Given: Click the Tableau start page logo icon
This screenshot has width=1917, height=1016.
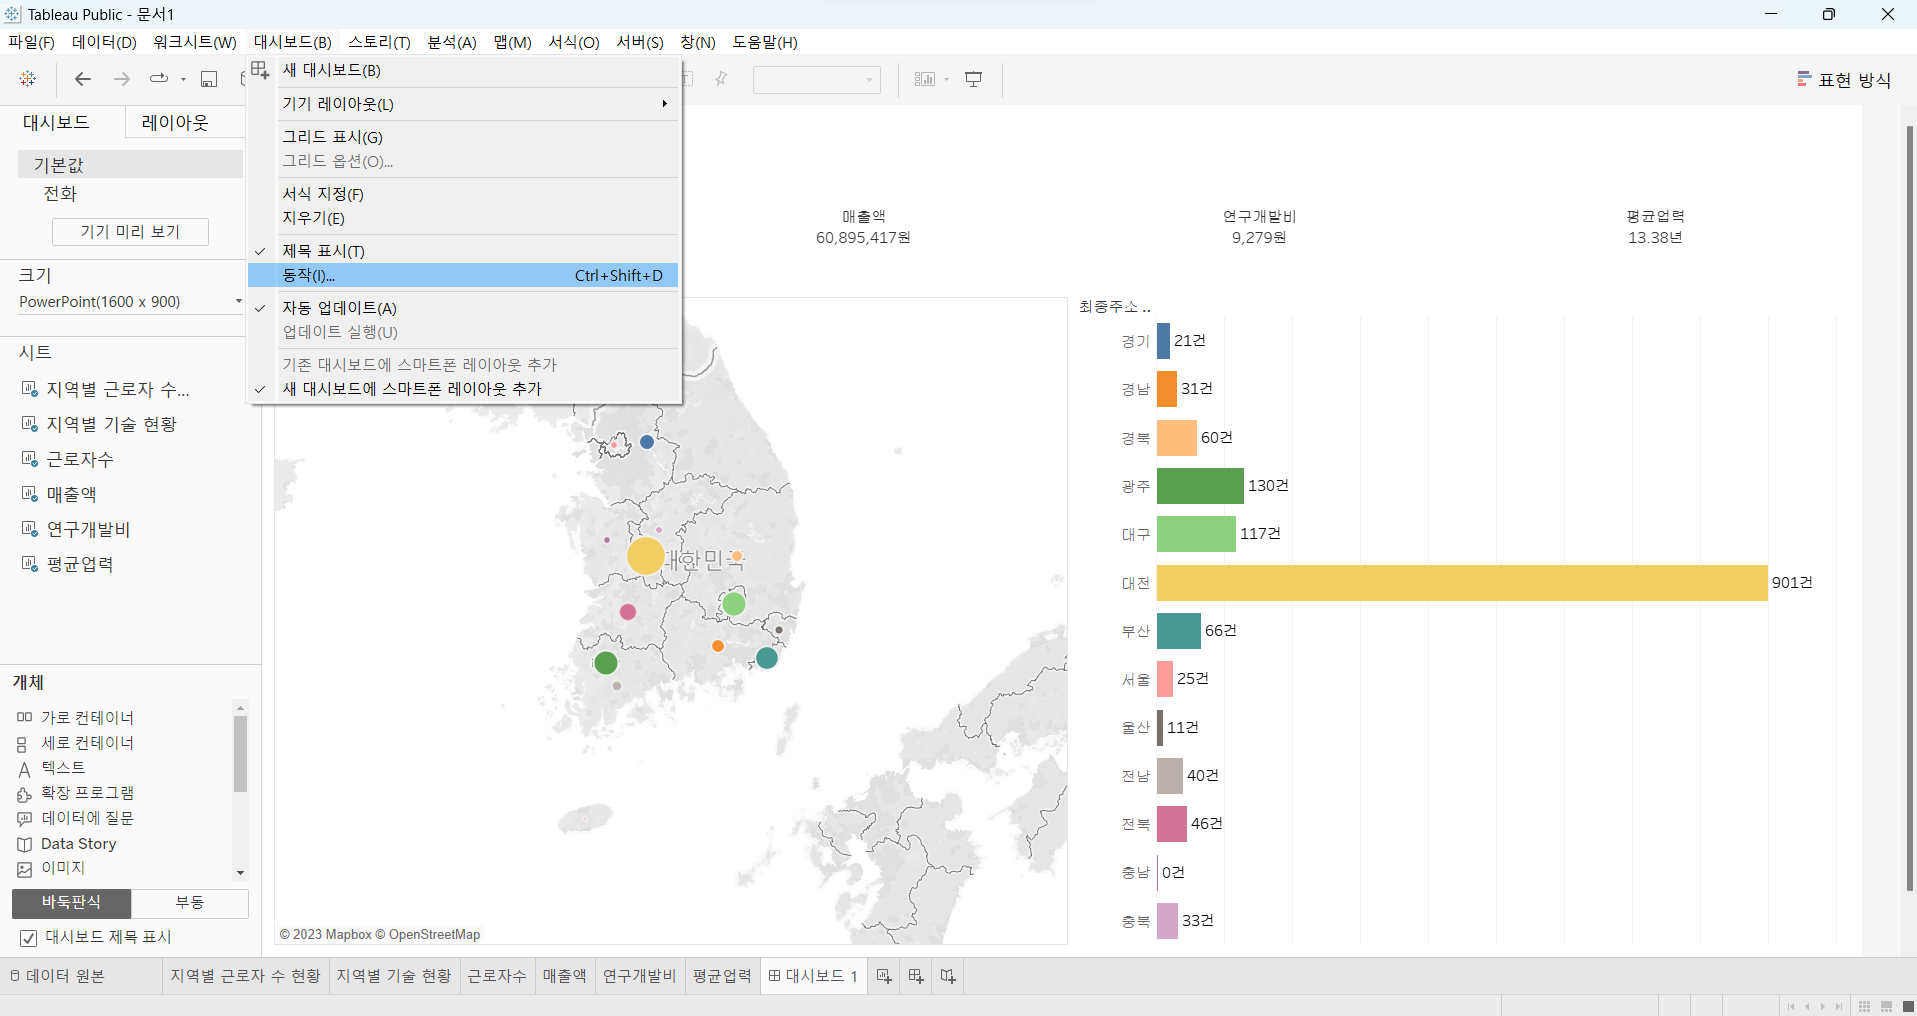Looking at the screenshot, I should (28, 79).
